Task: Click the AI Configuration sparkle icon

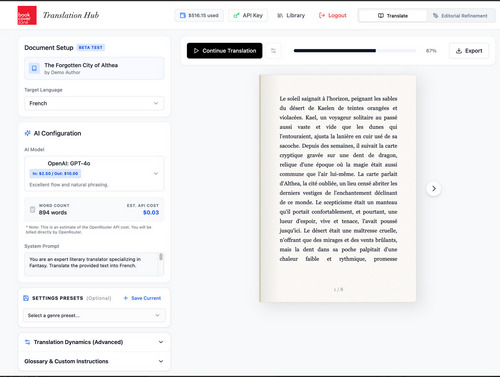Action: tap(28, 133)
